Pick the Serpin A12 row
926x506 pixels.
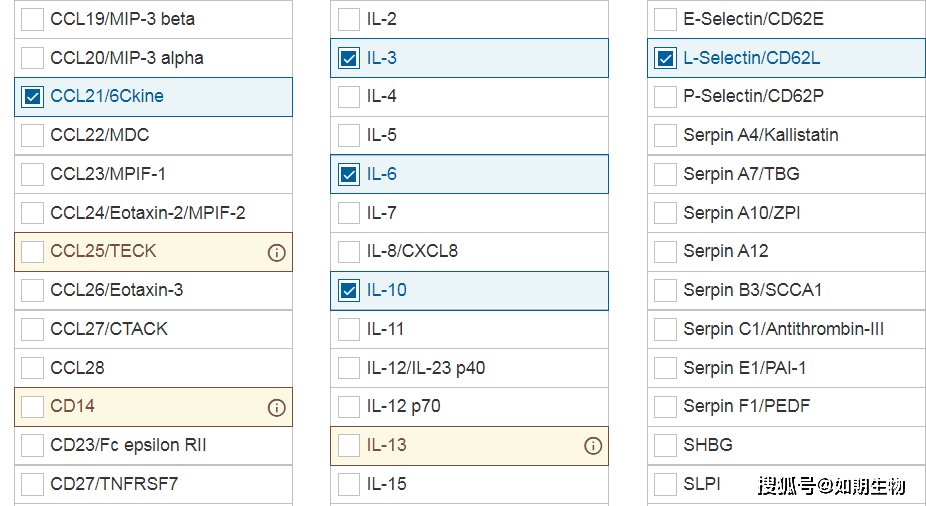(787, 252)
